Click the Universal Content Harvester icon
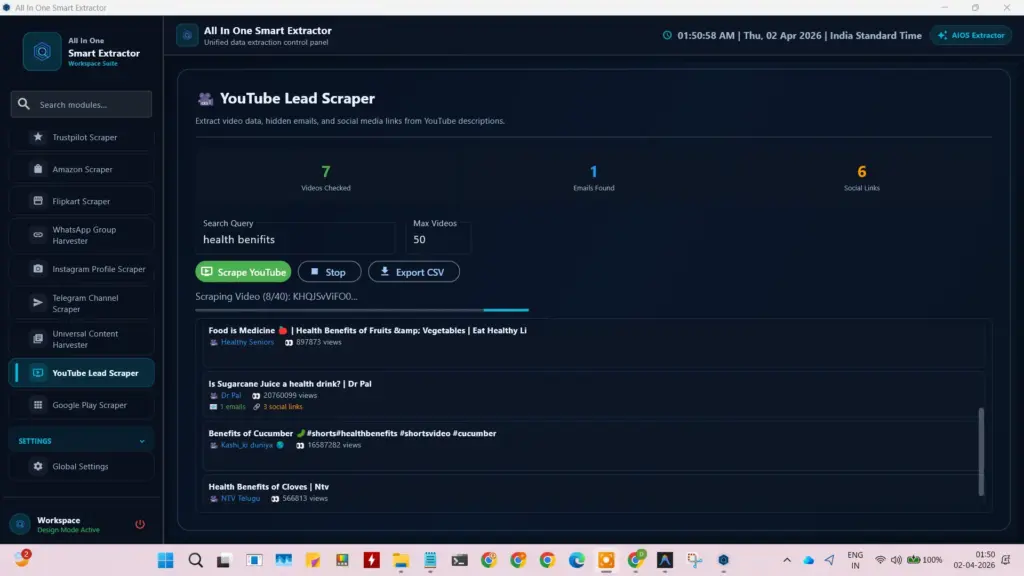The image size is (1024, 576). pos(38,339)
